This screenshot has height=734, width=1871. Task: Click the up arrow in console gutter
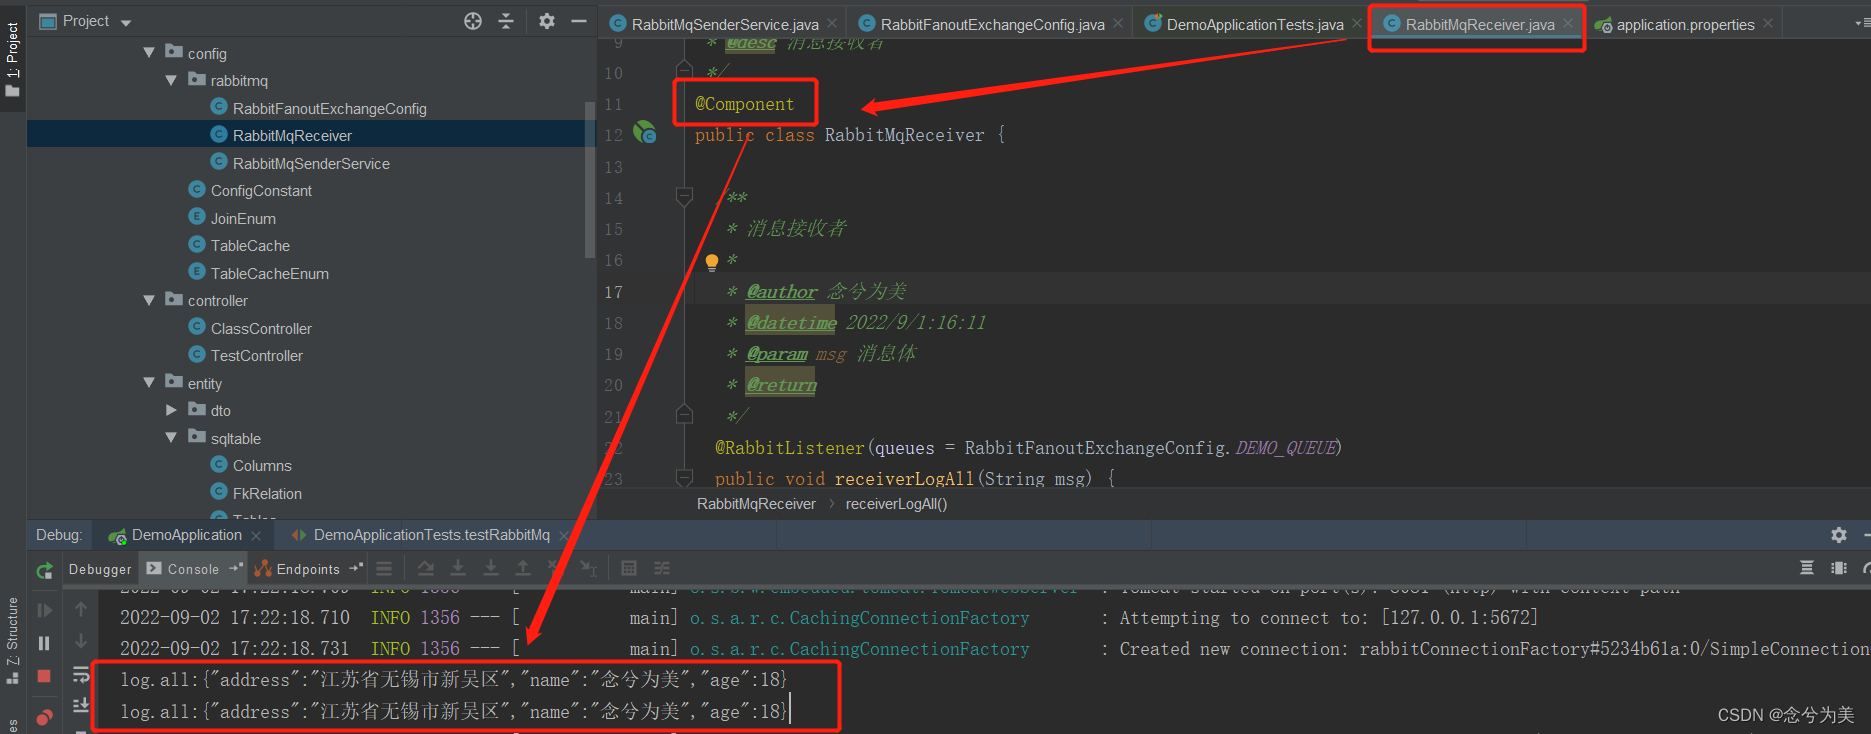(81, 609)
